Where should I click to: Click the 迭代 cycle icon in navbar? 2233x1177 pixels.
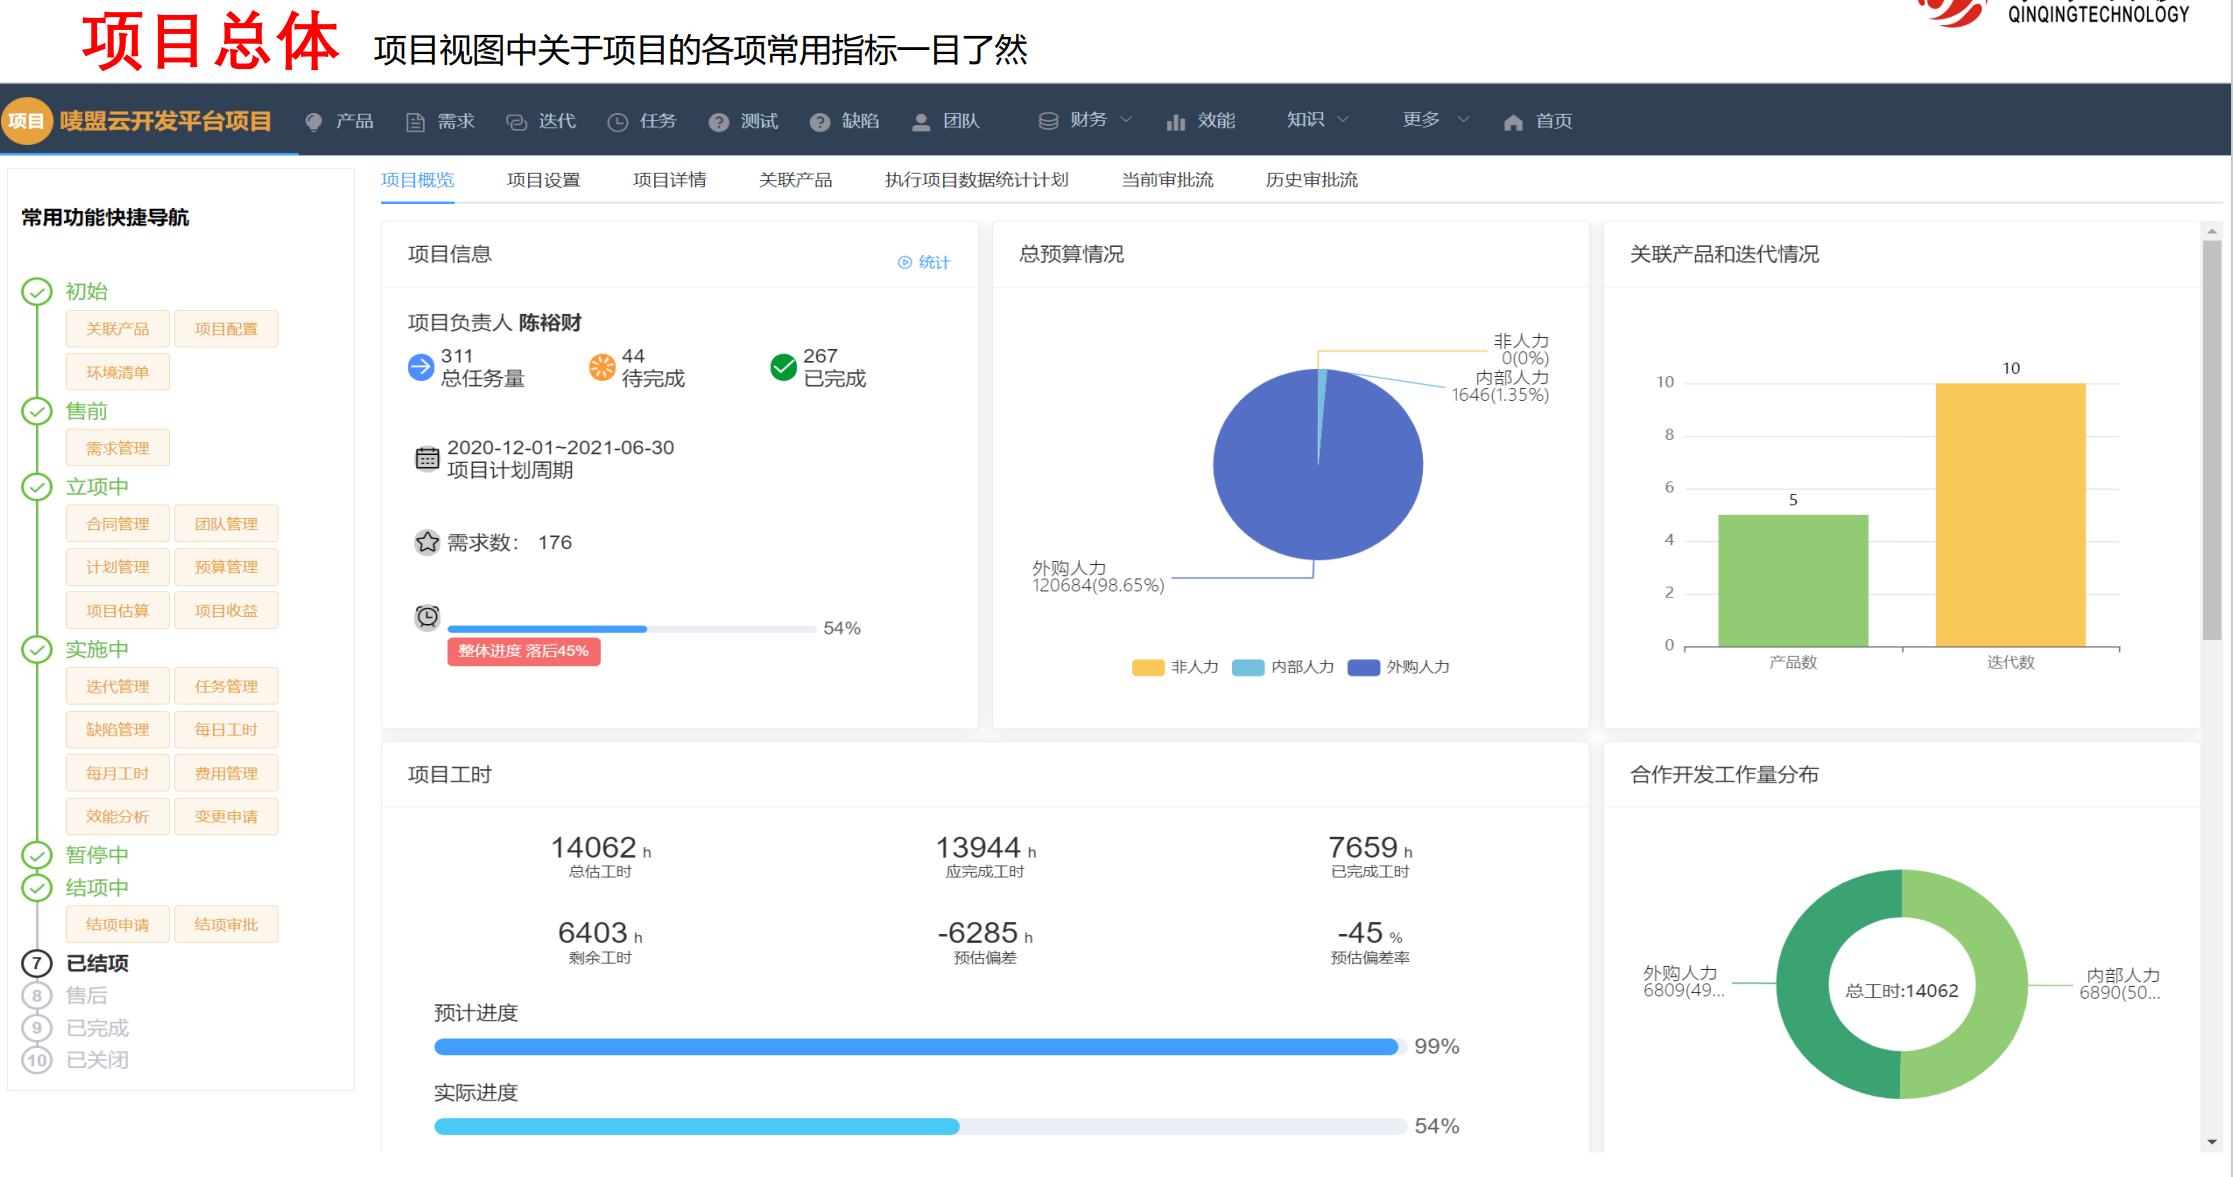(516, 122)
